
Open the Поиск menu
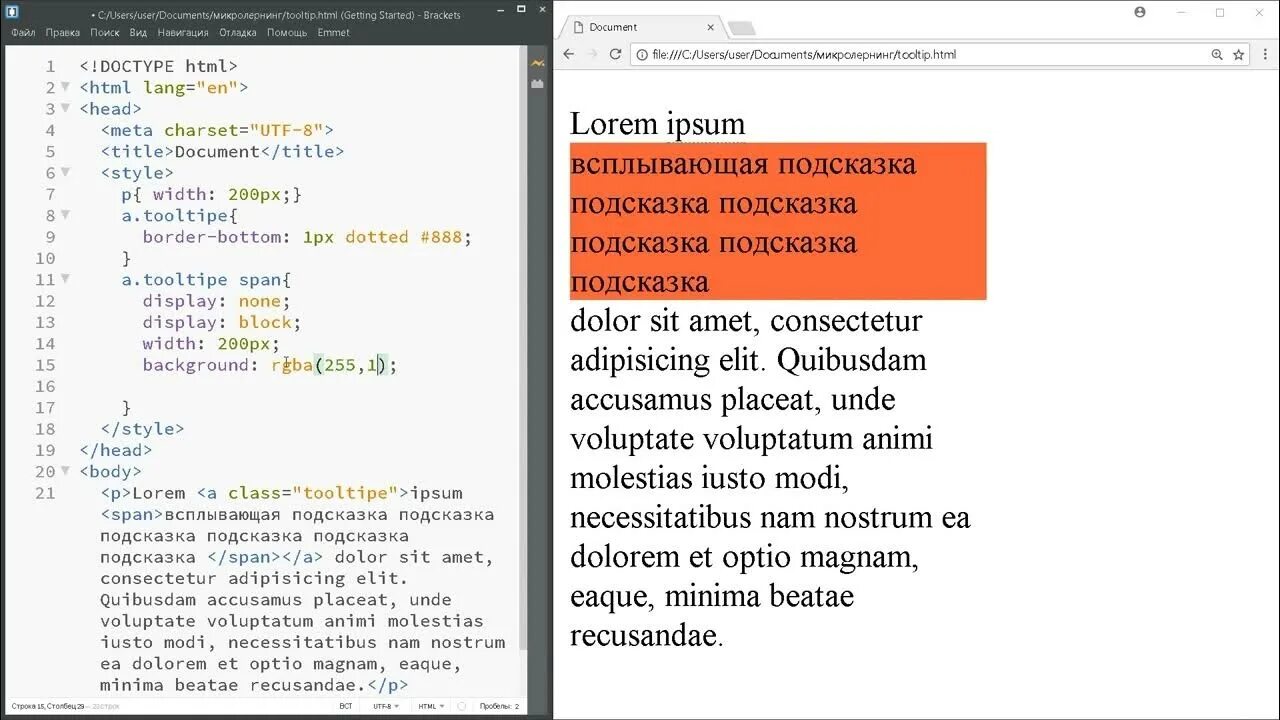(105, 32)
